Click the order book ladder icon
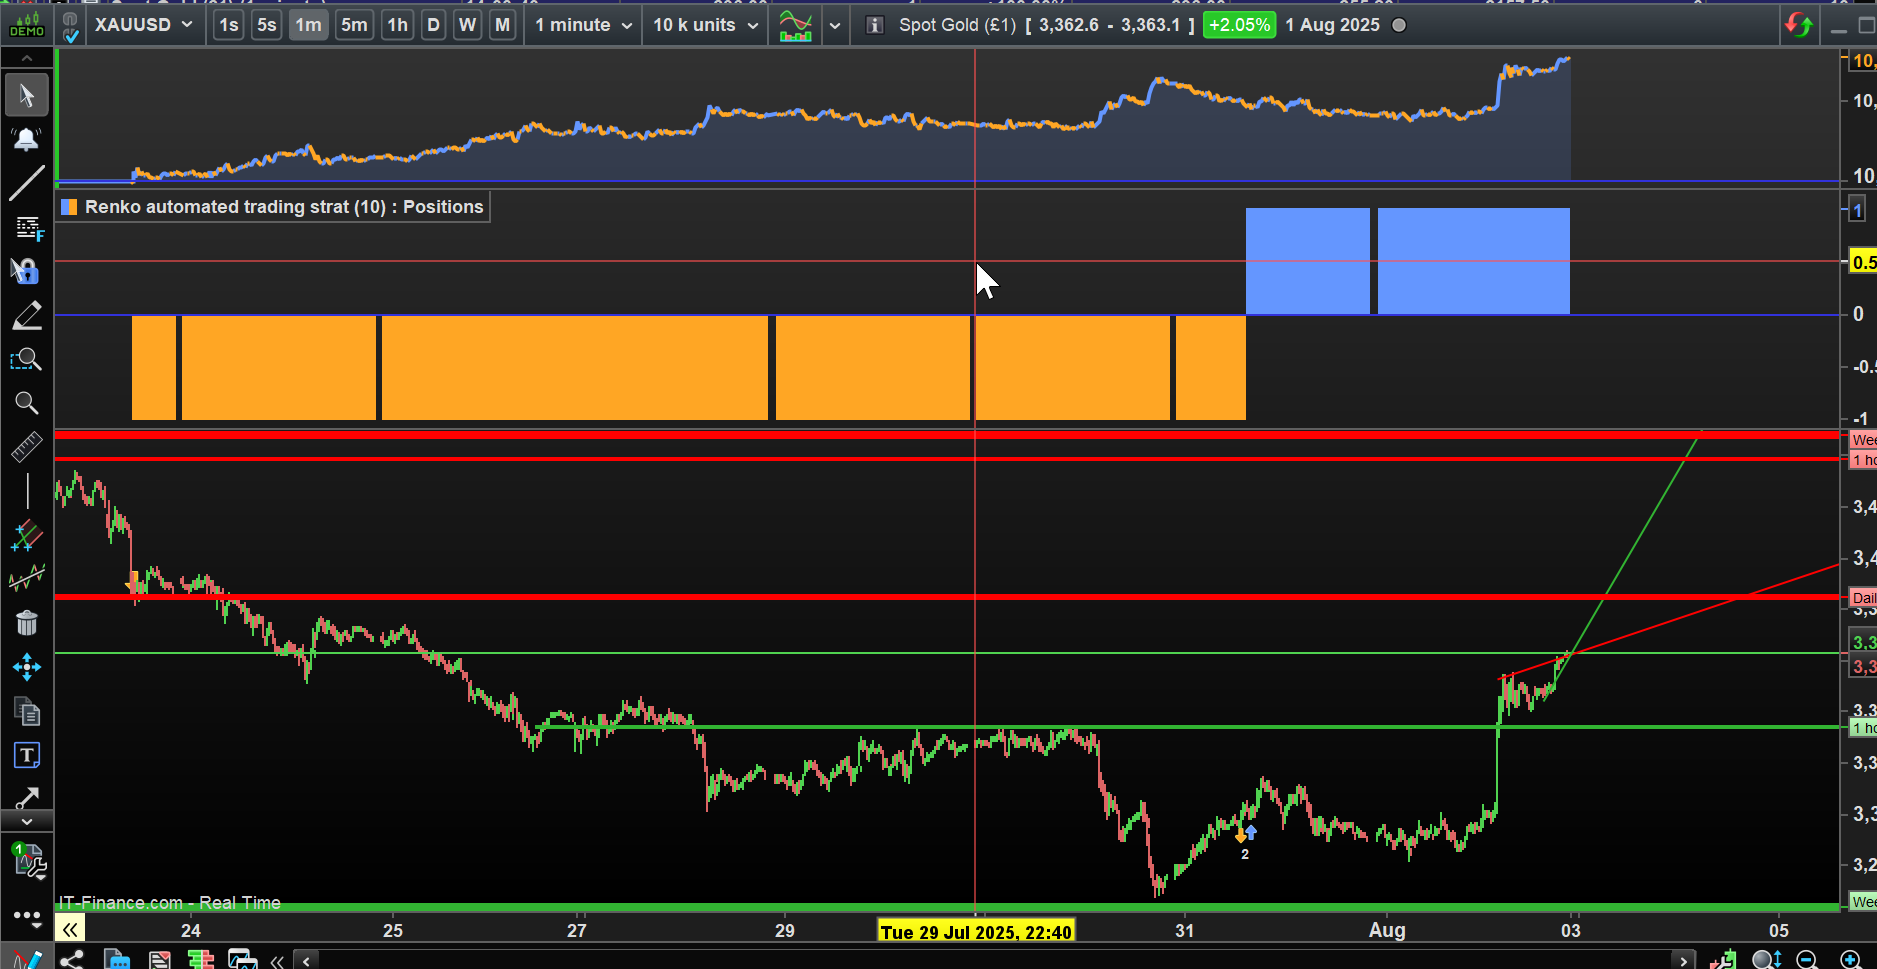Image resolution: width=1877 pixels, height=969 pixels. point(201,960)
